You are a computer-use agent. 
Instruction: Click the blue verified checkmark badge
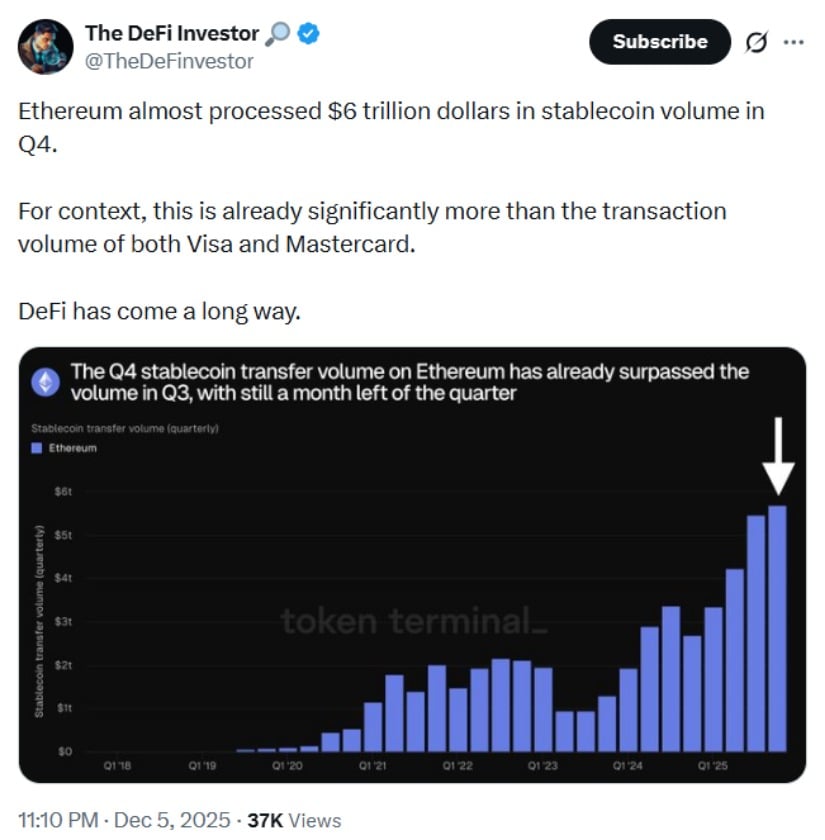305,32
